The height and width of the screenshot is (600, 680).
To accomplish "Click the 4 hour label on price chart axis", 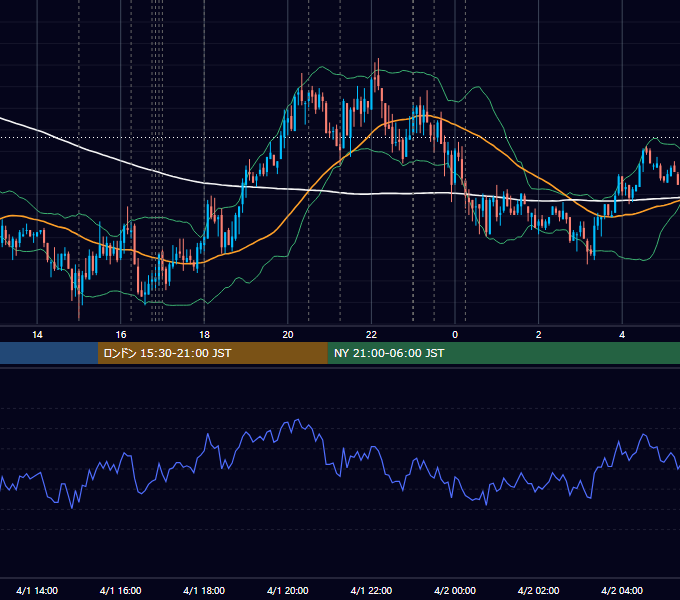I will click(622, 335).
